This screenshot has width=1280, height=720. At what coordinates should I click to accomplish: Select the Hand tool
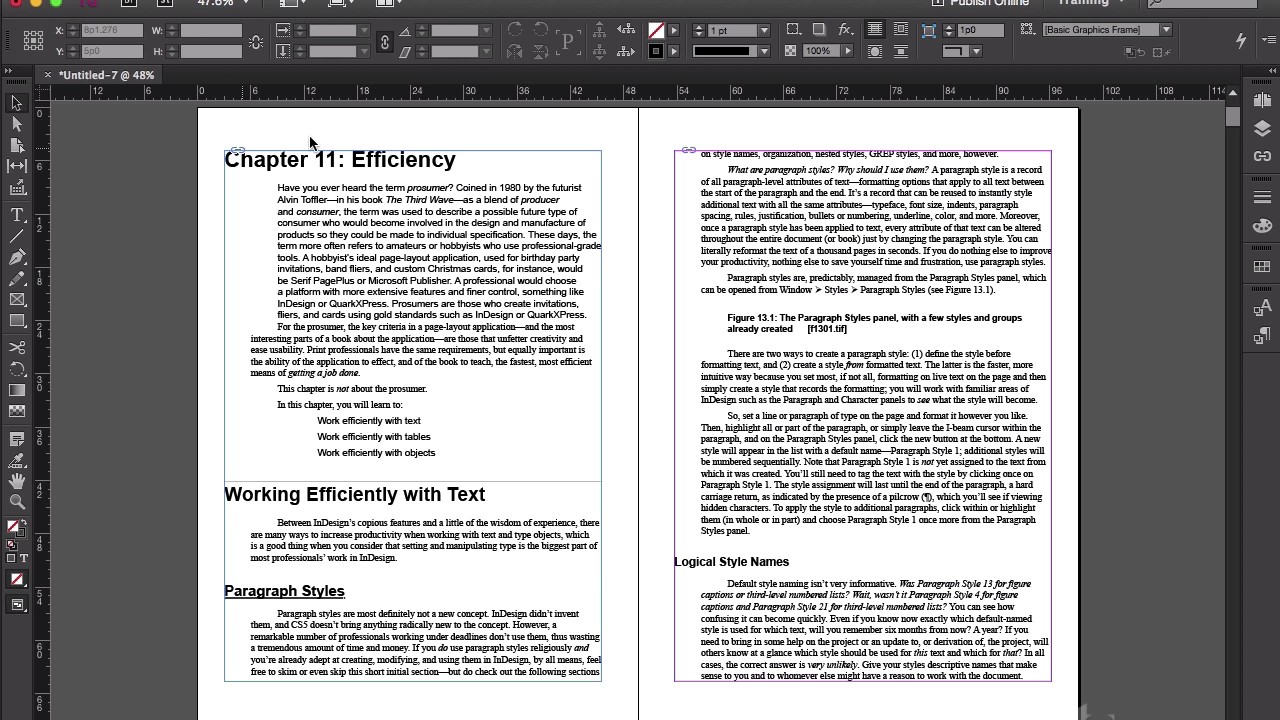click(x=17, y=481)
